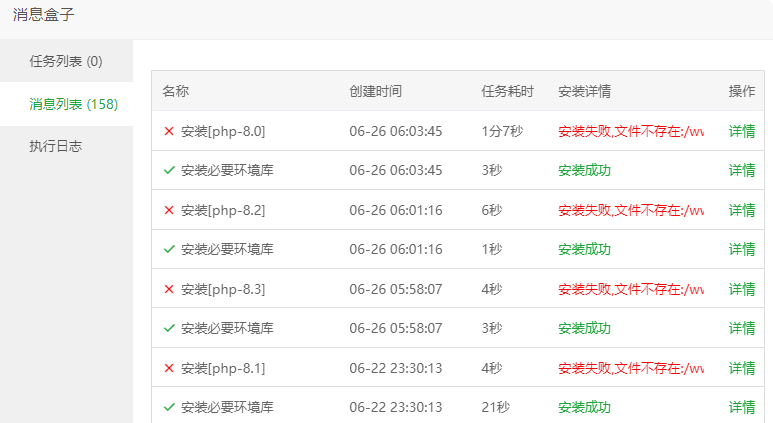Click the 安装[php-8.3] task name
Image resolution: width=773 pixels, height=423 pixels.
[223, 289]
